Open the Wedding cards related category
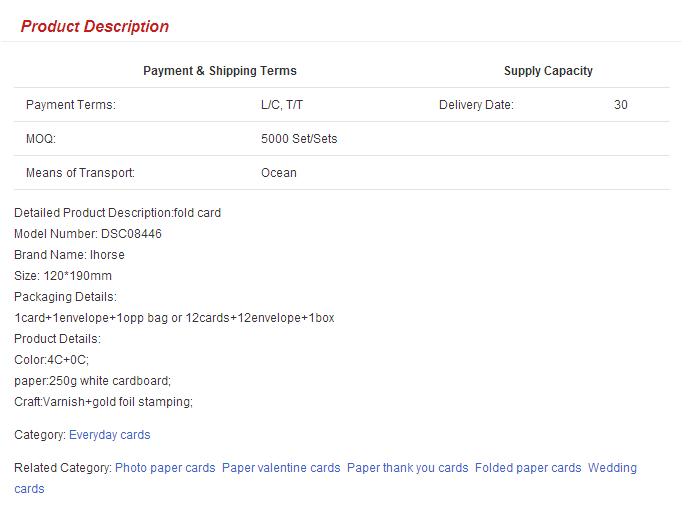 [x=611, y=468]
